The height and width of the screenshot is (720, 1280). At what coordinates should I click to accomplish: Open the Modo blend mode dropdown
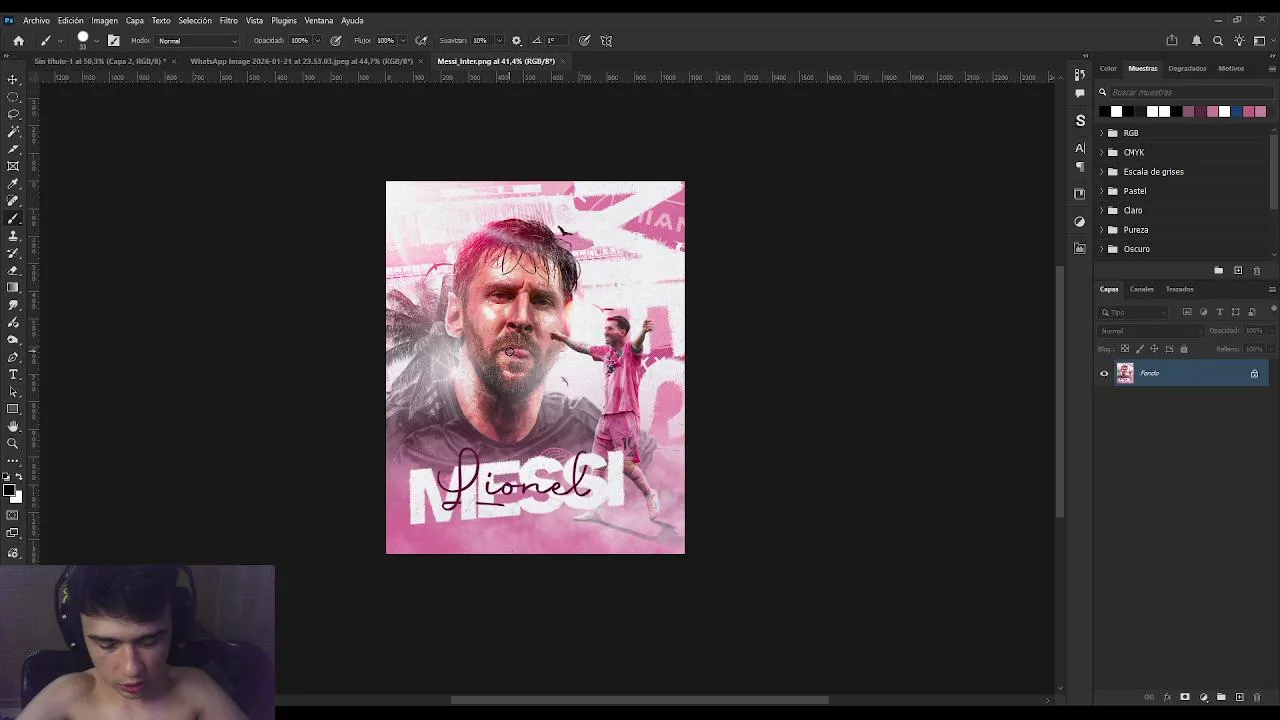pos(198,41)
